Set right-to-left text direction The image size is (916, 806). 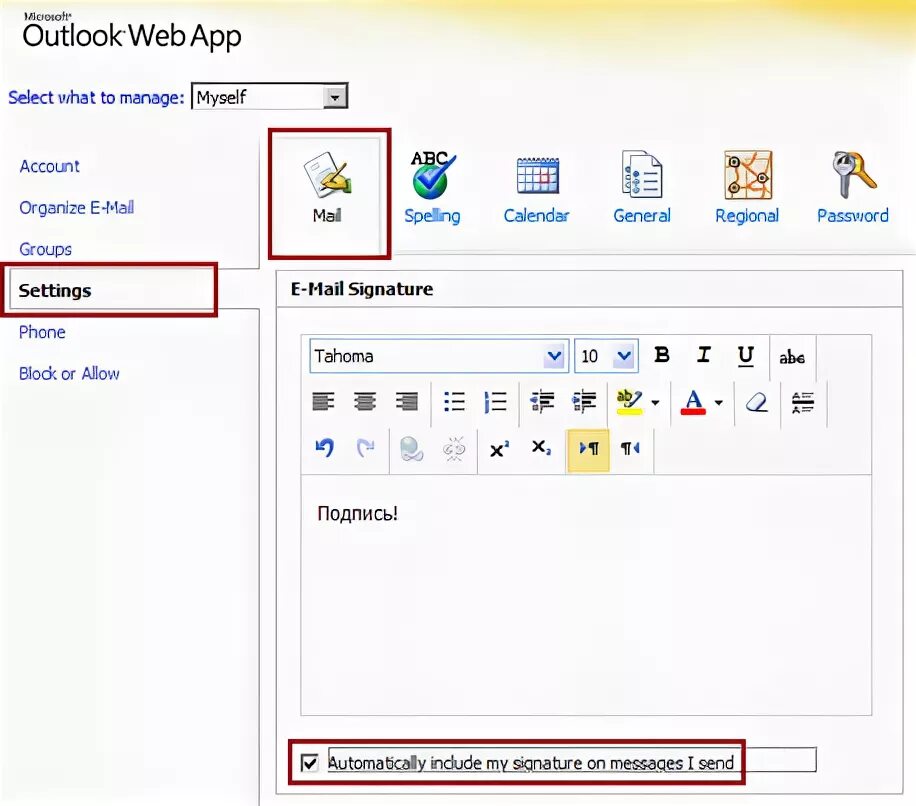tap(630, 448)
